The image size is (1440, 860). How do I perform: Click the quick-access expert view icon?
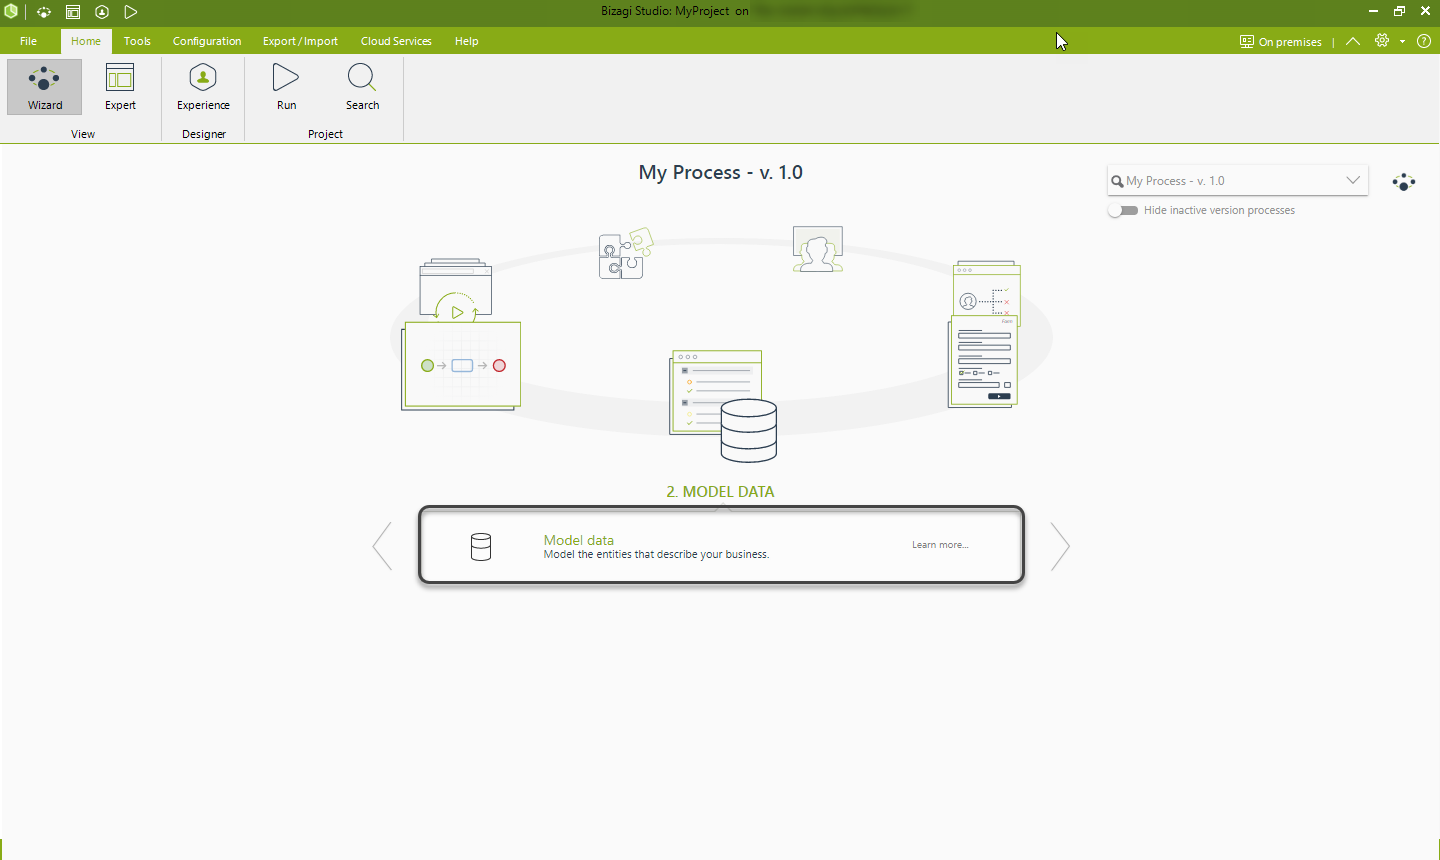pyautogui.click(x=73, y=12)
